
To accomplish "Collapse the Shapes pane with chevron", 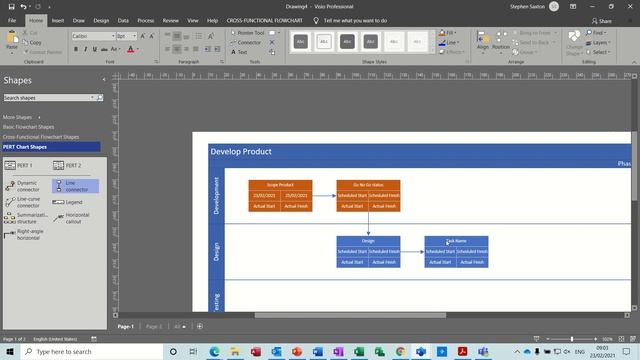I will click(104, 80).
